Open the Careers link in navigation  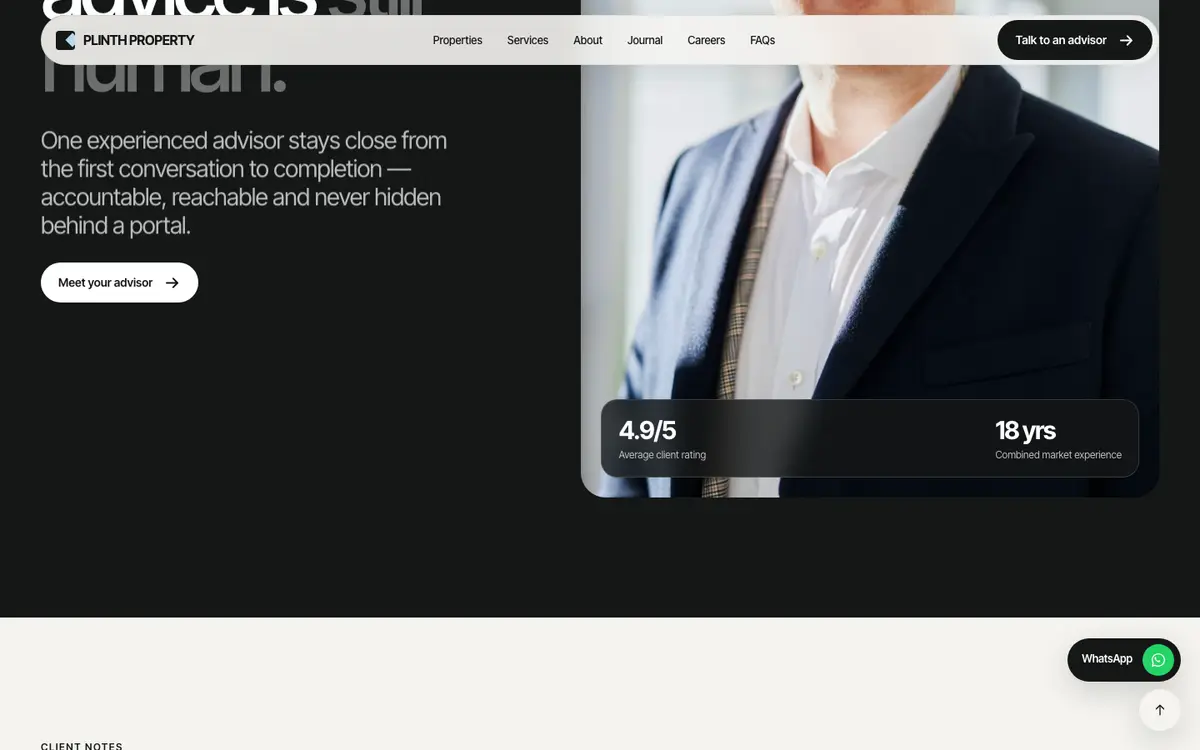(x=706, y=40)
